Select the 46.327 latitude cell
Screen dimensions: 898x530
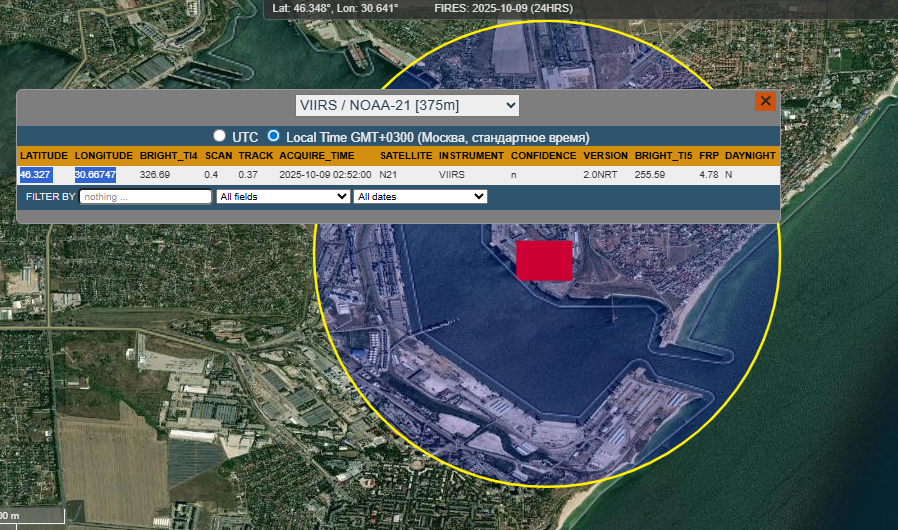36,175
